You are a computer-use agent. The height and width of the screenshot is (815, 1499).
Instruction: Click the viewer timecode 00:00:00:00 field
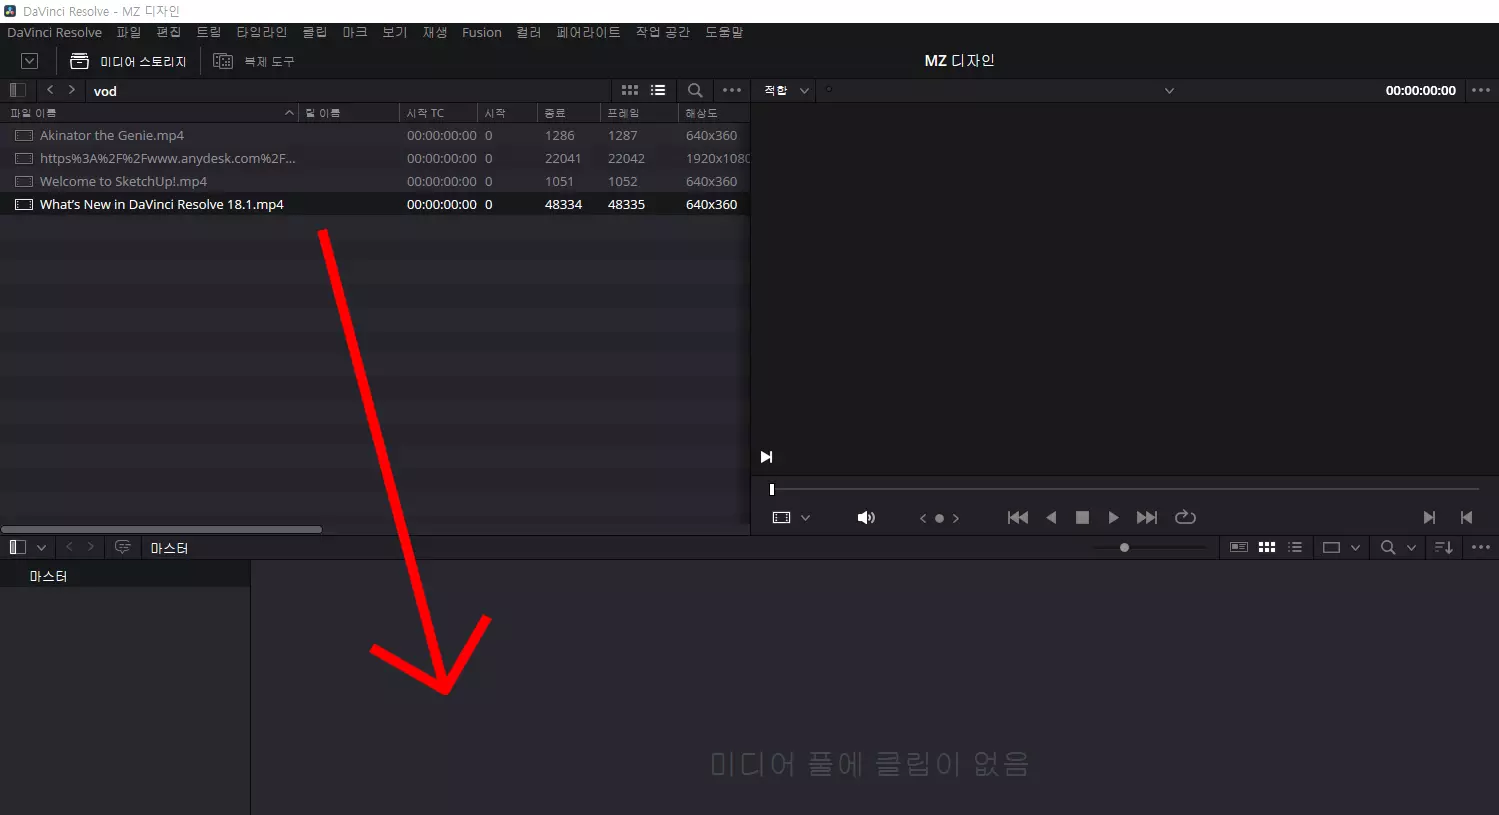(1420, 90)
